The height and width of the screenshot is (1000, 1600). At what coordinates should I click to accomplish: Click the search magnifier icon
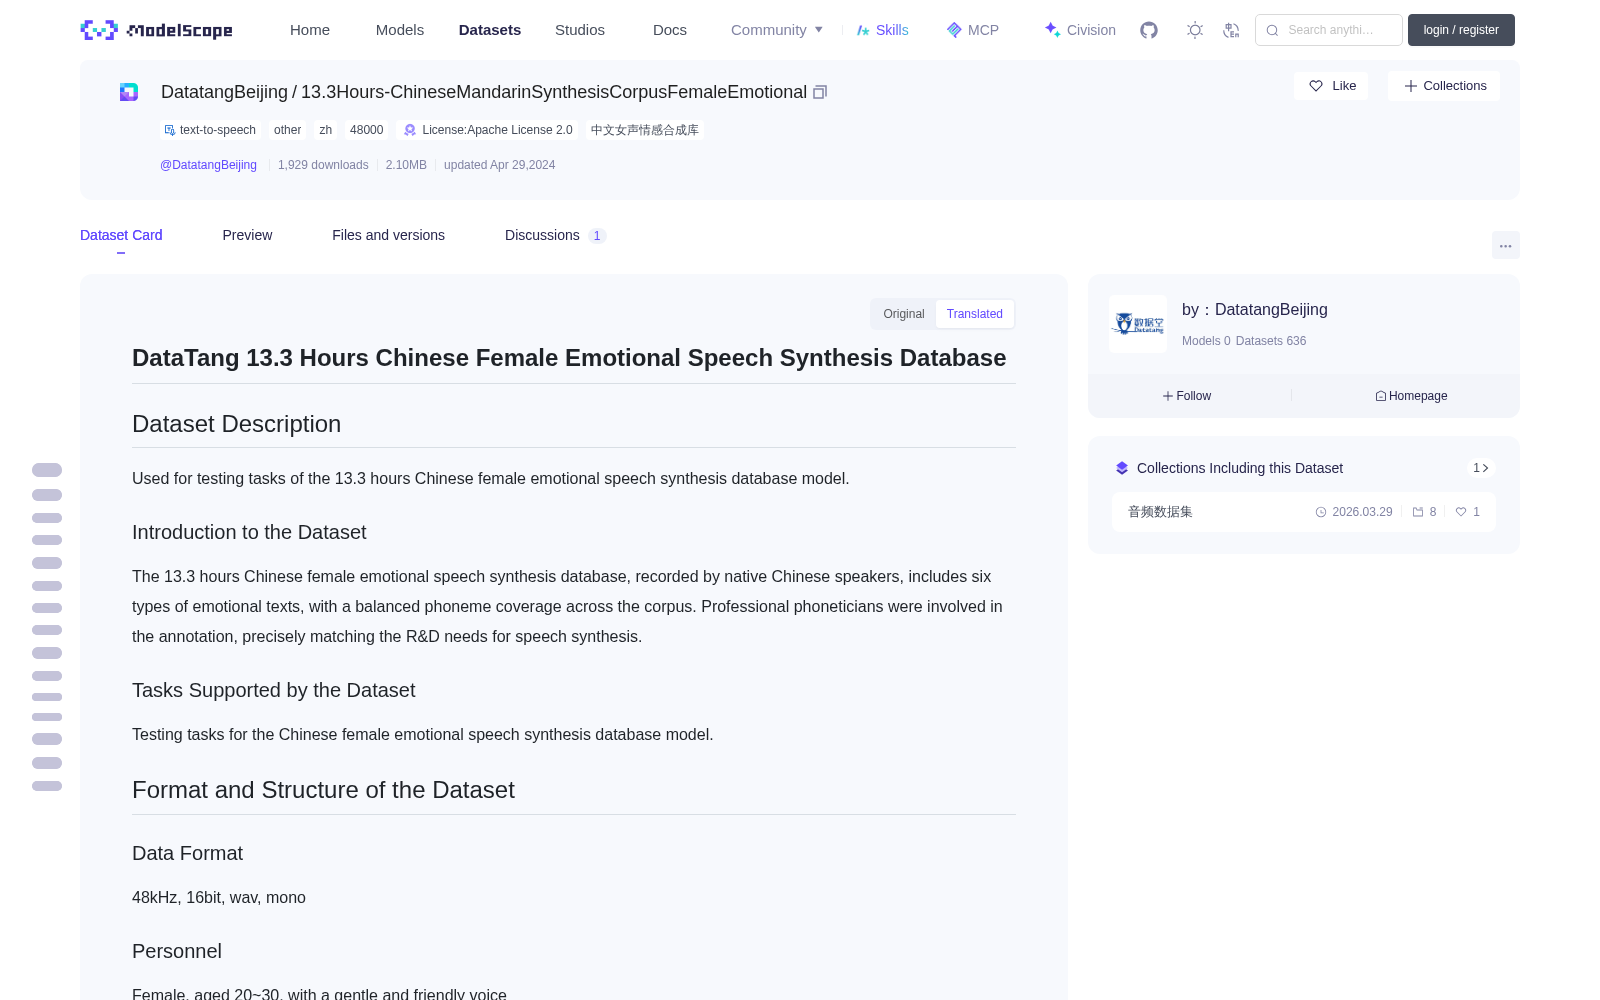tap(1272, 30)
